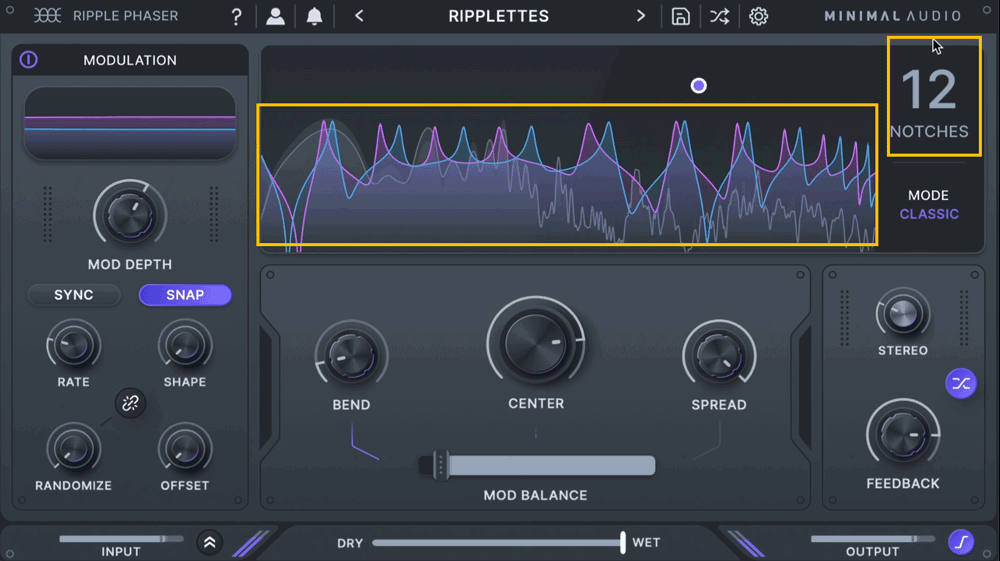This screenshot has height=561, width=1000.
Task: Click the Spread modulation routing line
Action: pos(707,442)
